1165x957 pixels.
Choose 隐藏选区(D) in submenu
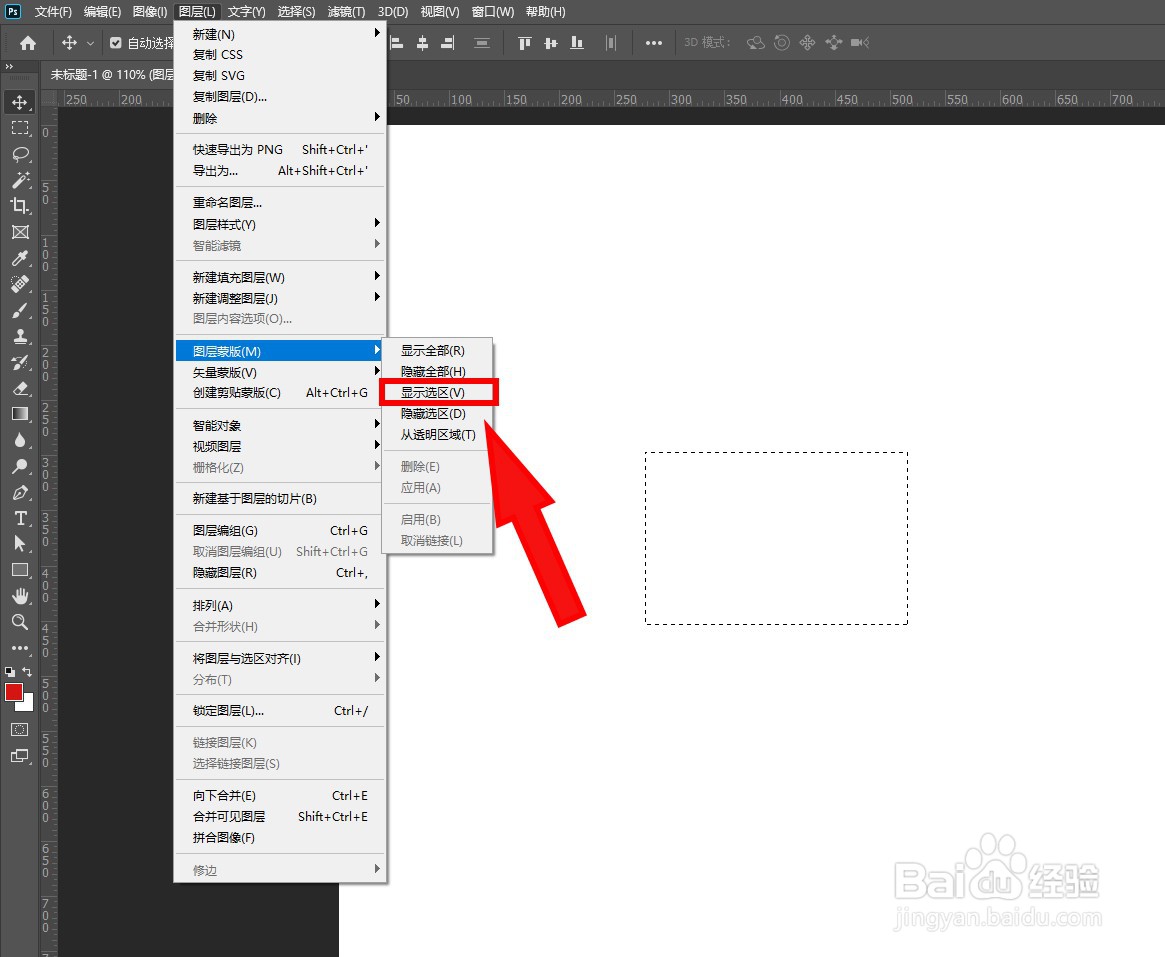[438, 414]
